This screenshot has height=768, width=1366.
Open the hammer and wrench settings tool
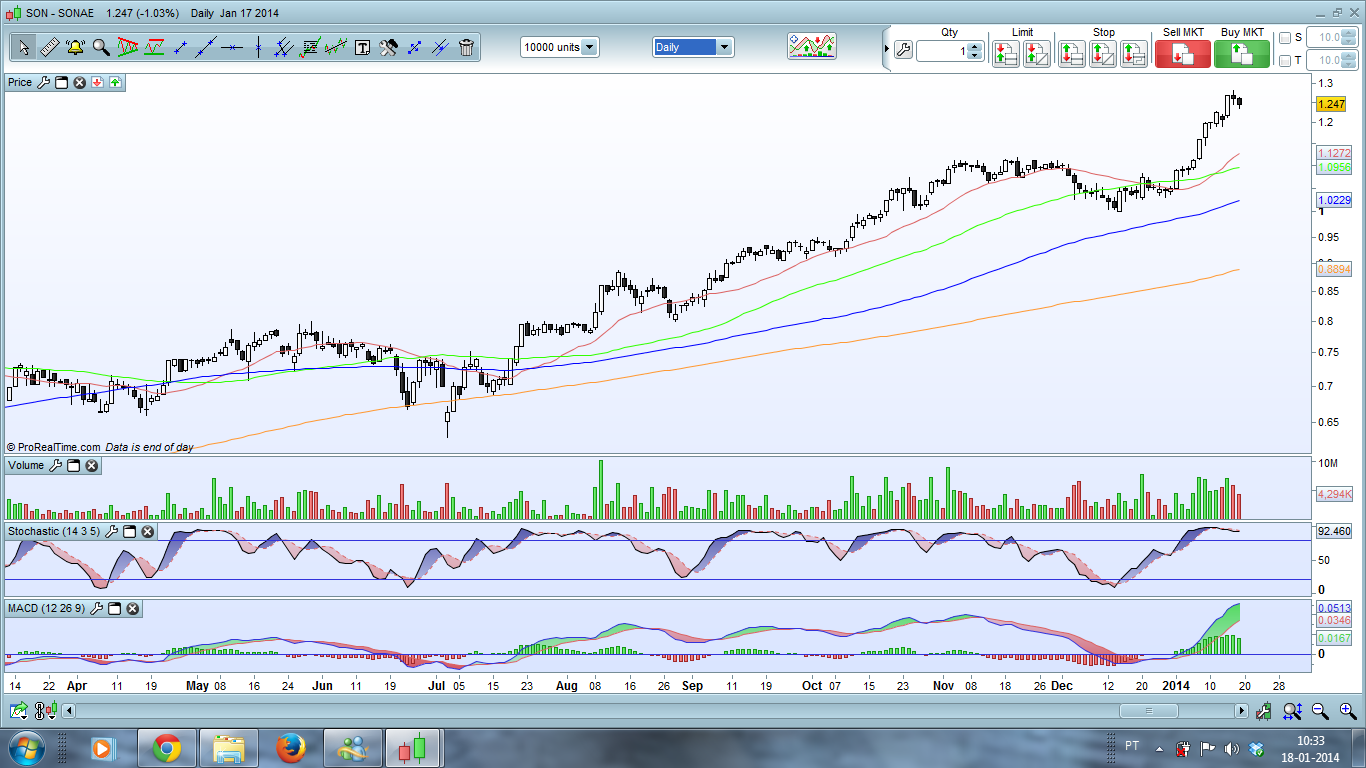(x=388, y=47)
